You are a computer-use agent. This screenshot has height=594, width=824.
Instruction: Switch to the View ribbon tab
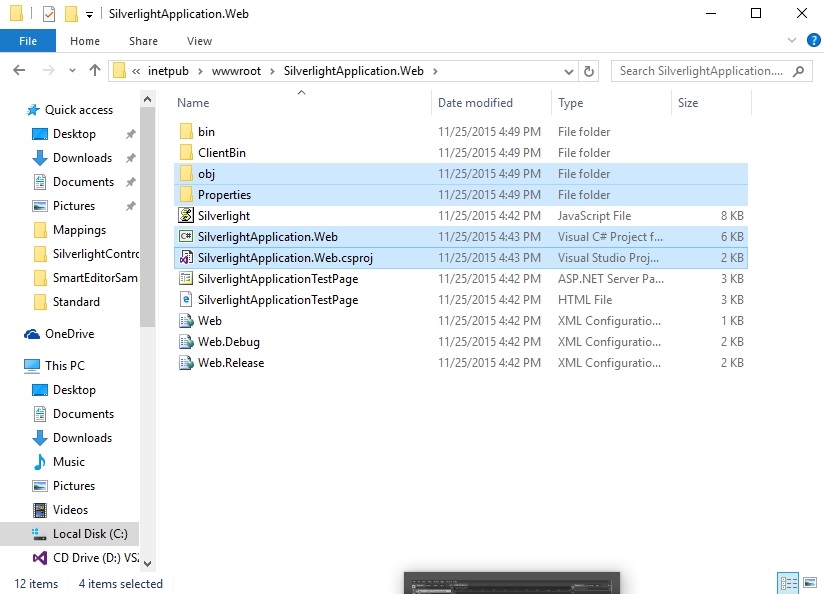199,41
